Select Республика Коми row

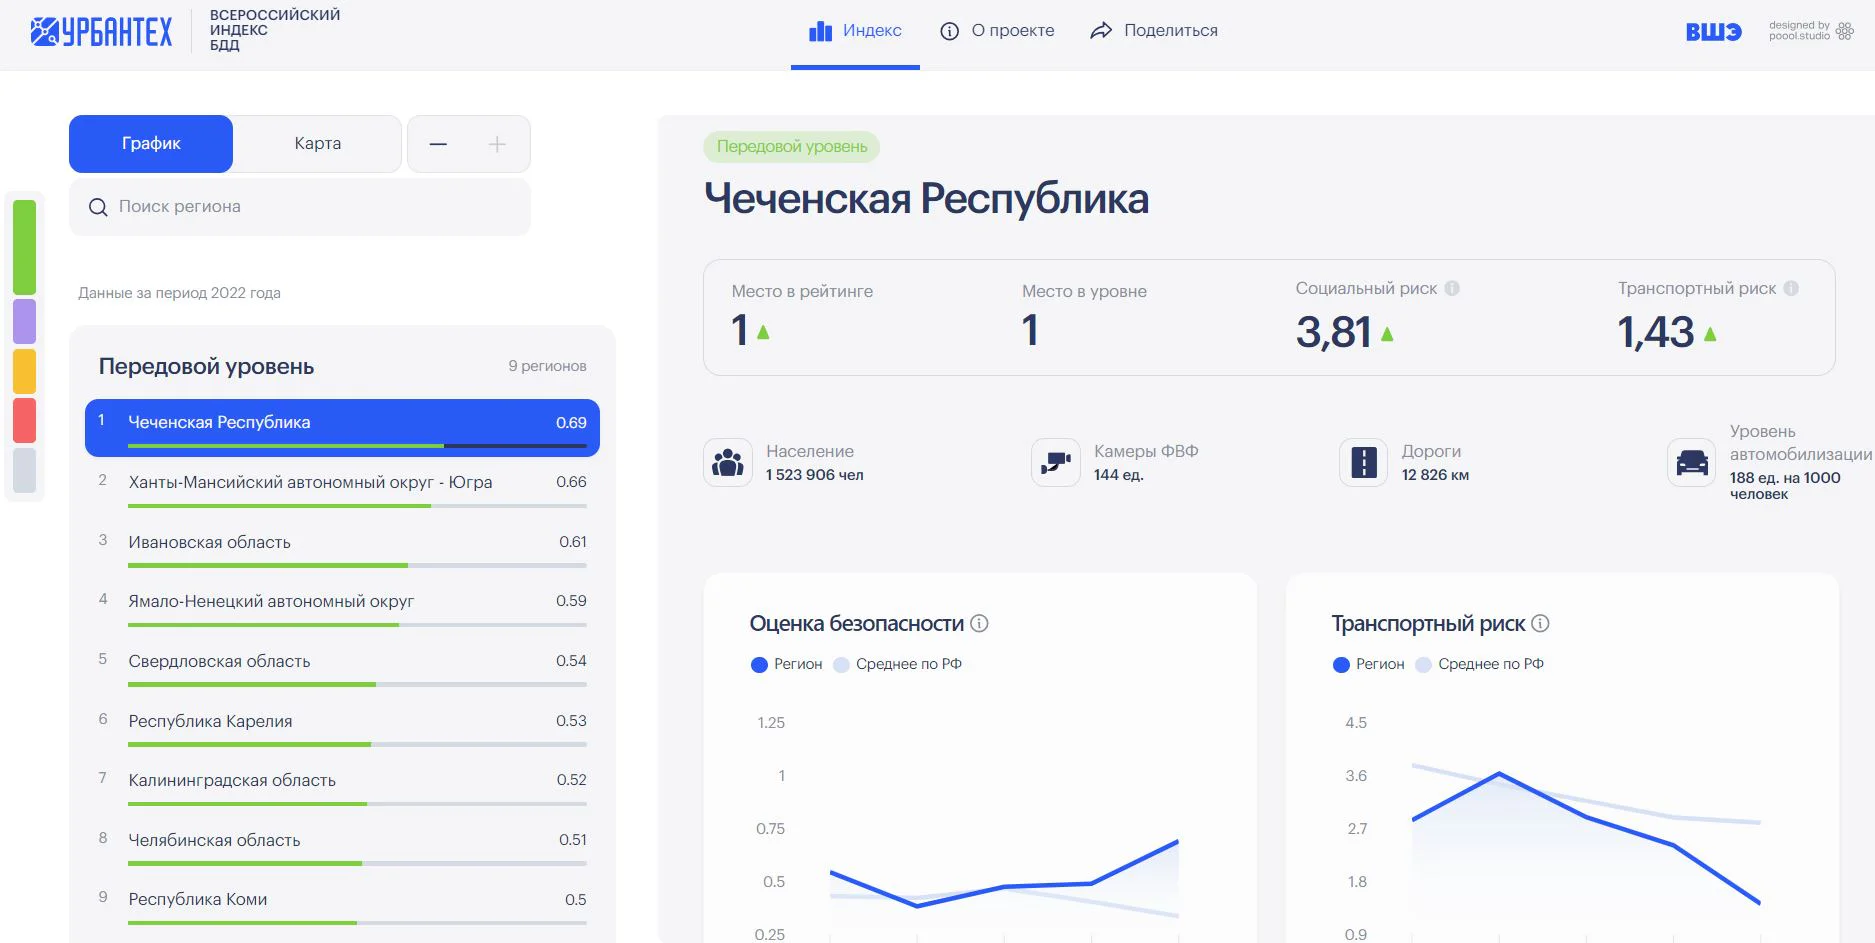[x=342, y=903]
